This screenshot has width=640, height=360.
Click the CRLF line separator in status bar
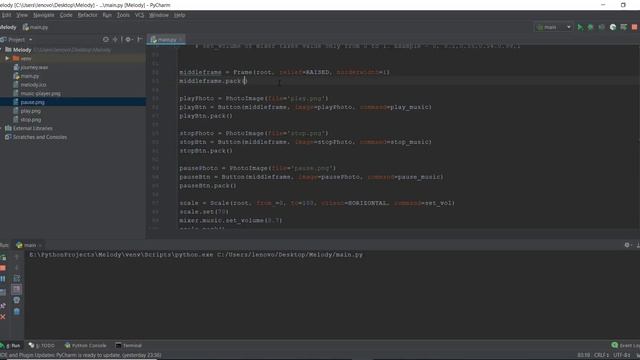tap(601, 355)
